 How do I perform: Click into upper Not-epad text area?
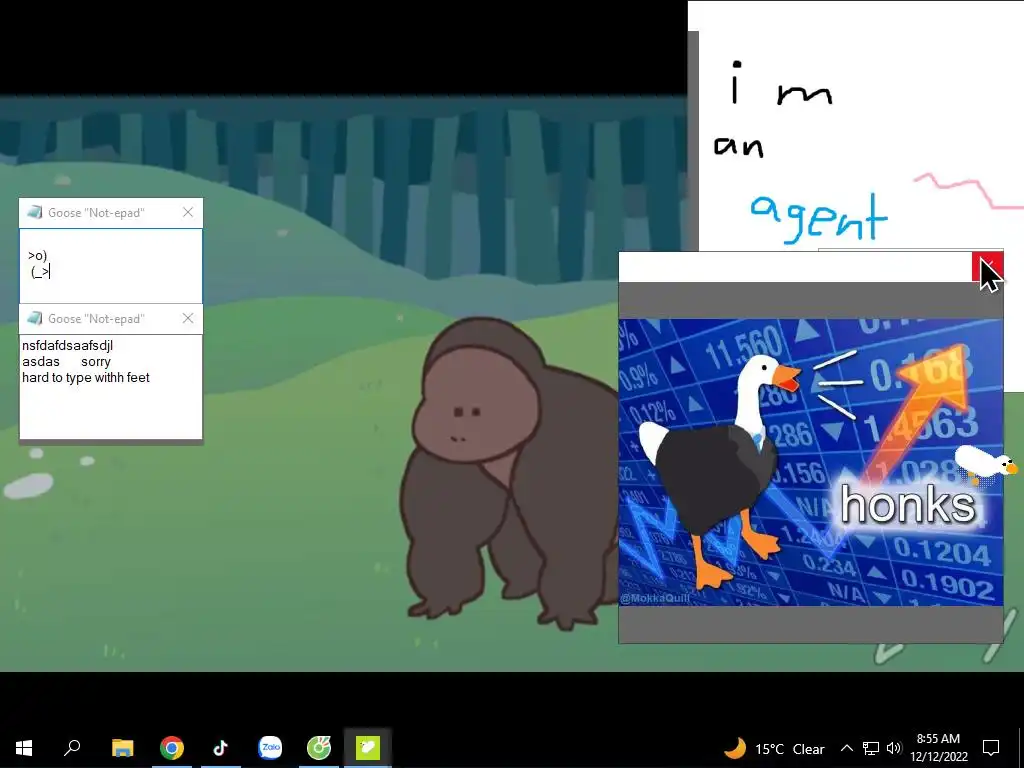(x=111, y=266)
